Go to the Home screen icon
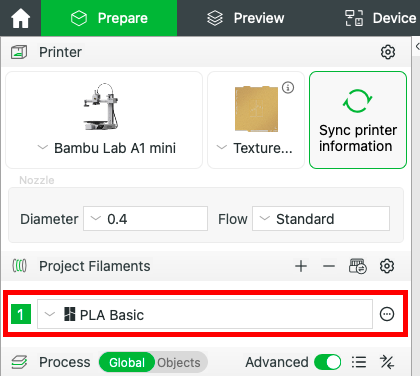The width and height of the screenshot is (420, 376). coord(20,18)
